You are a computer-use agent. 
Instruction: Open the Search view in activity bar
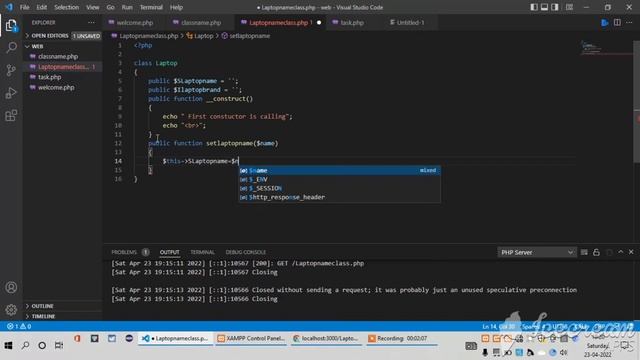tap(11, 47)
